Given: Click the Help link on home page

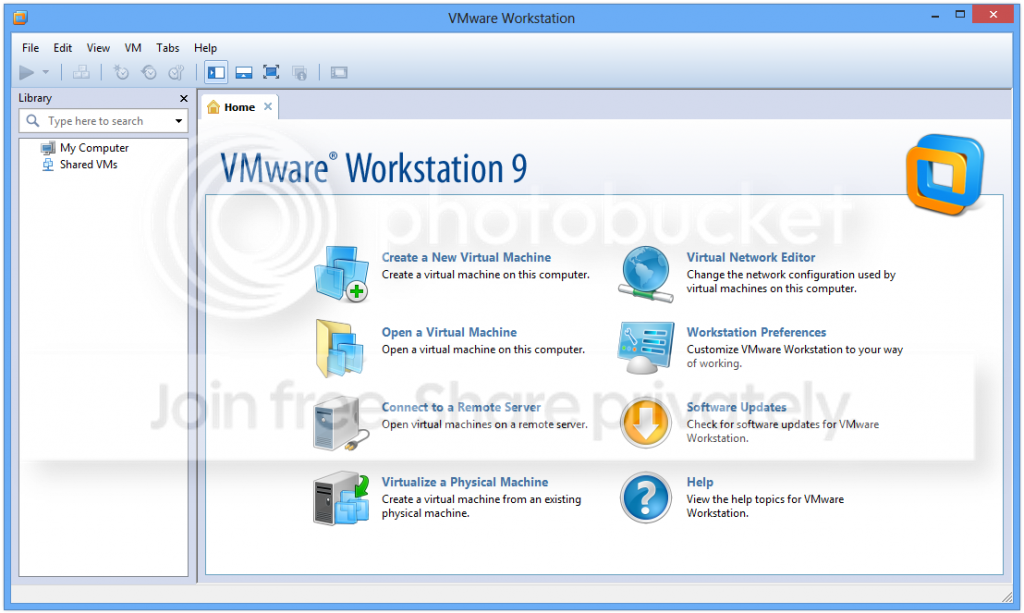Looking at the screenshot, I should [x=700, y=482].
